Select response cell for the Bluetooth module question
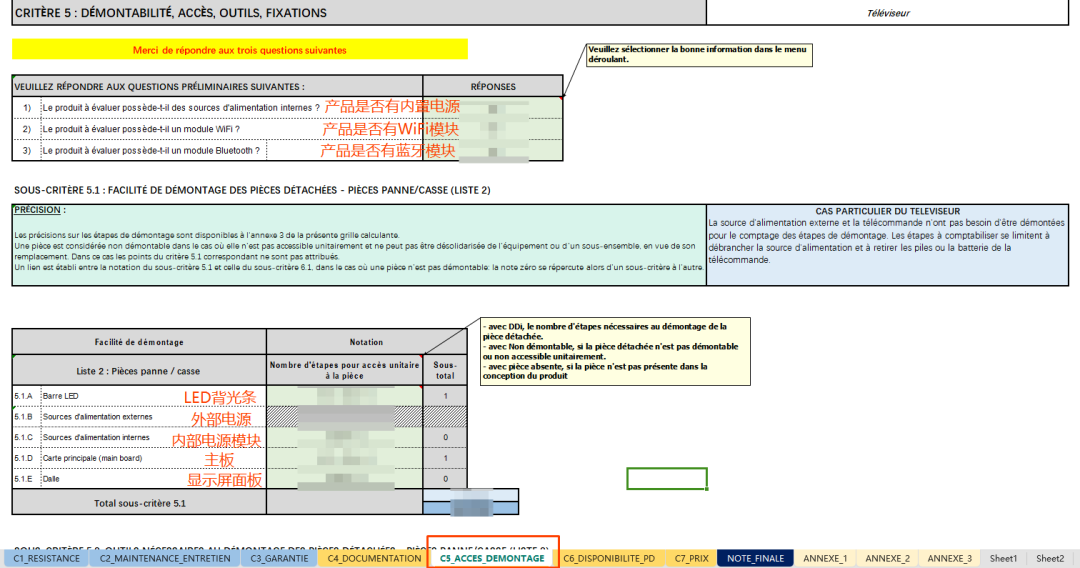This screenshot has height=568, width=1080. (492, 150)
